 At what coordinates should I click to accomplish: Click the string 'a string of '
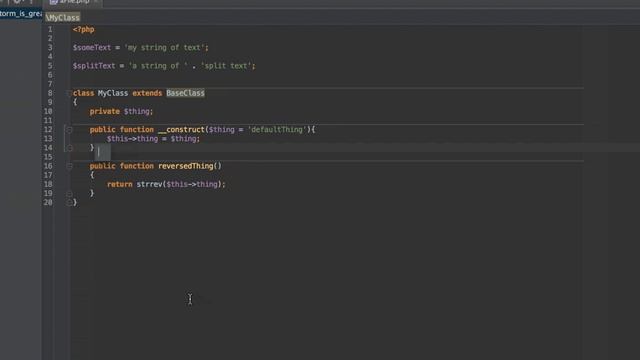[x=158, y=66]
